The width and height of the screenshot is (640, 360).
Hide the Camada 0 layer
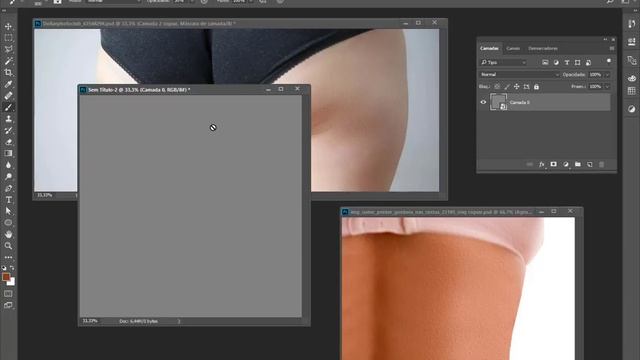483,102
